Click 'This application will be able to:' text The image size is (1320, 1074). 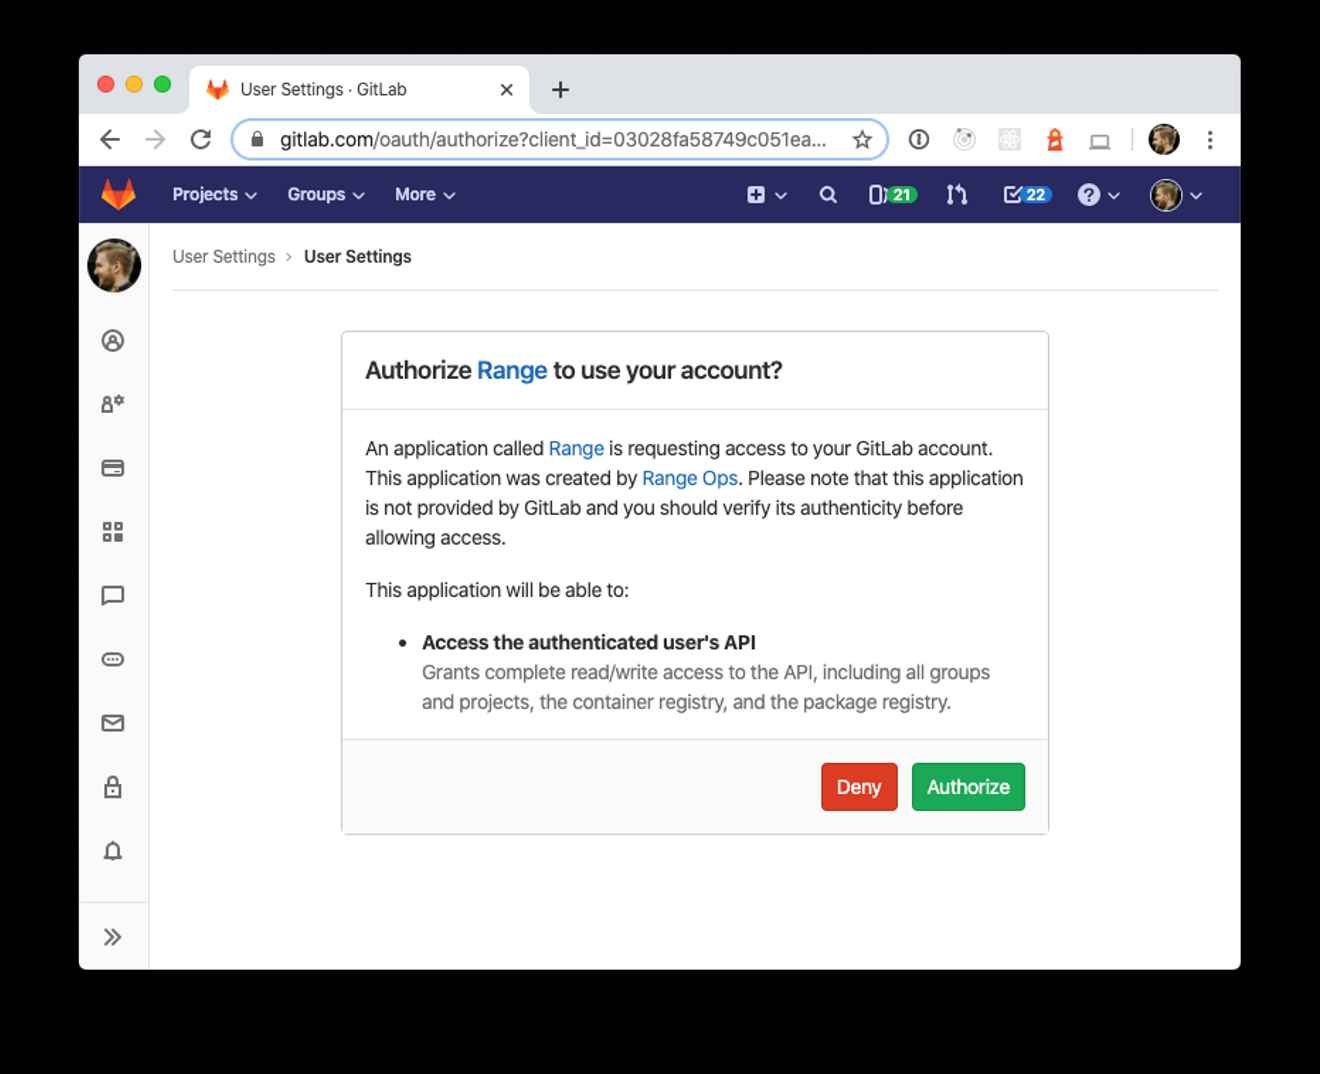click(497, 590)
